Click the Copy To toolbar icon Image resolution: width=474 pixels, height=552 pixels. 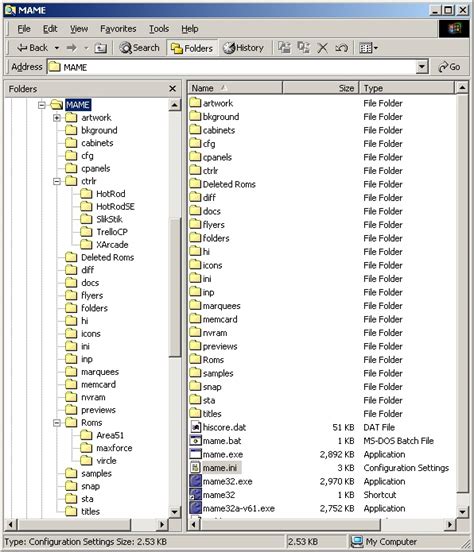pos(303,48)
